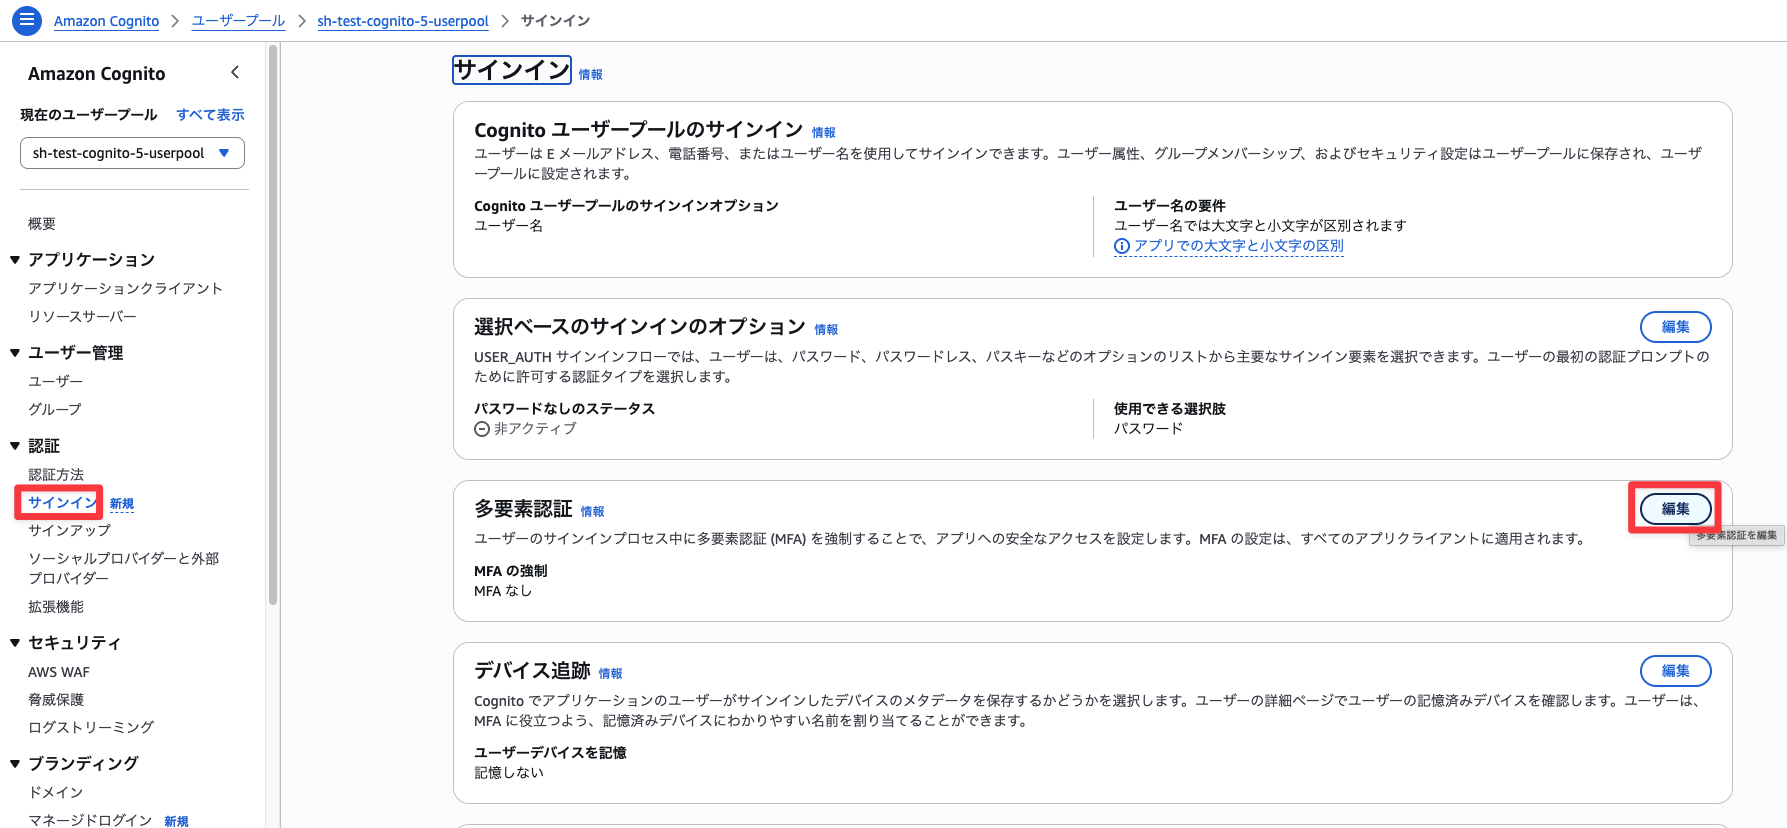Collapse the セキュリティ section
The image size is (1787, 828).
point(15,643)
